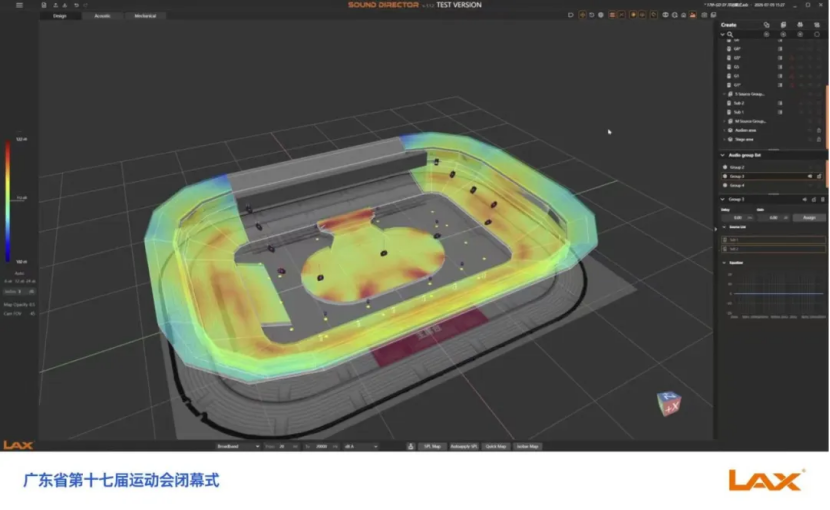Click the To frequency field

click(323, 446)
